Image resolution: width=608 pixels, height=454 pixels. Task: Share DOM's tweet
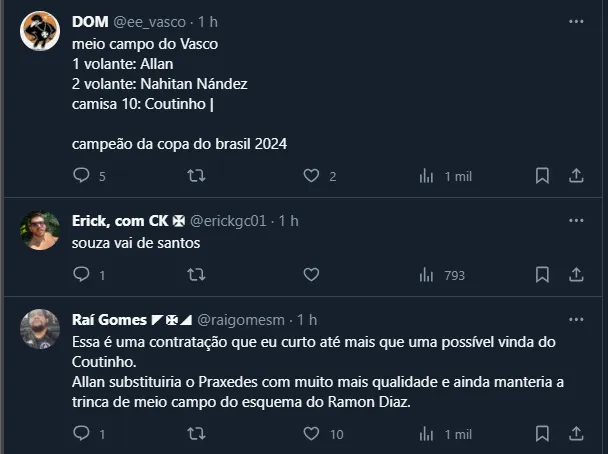[576, 176]
